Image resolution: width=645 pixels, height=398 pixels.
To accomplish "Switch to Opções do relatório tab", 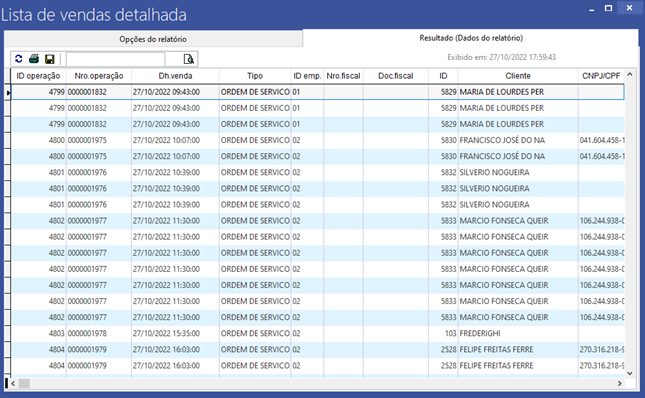I will click(153, 39).
